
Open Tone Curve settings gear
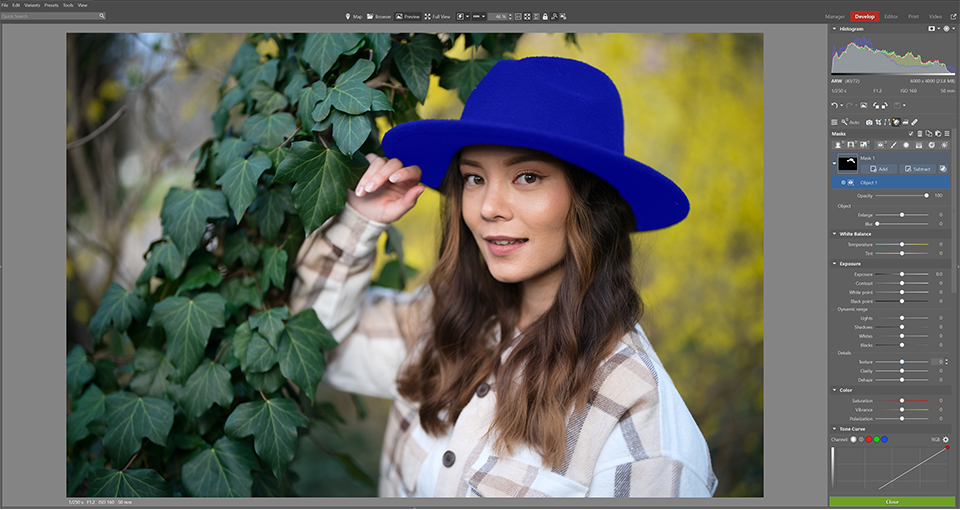click(x=946, y=439)
